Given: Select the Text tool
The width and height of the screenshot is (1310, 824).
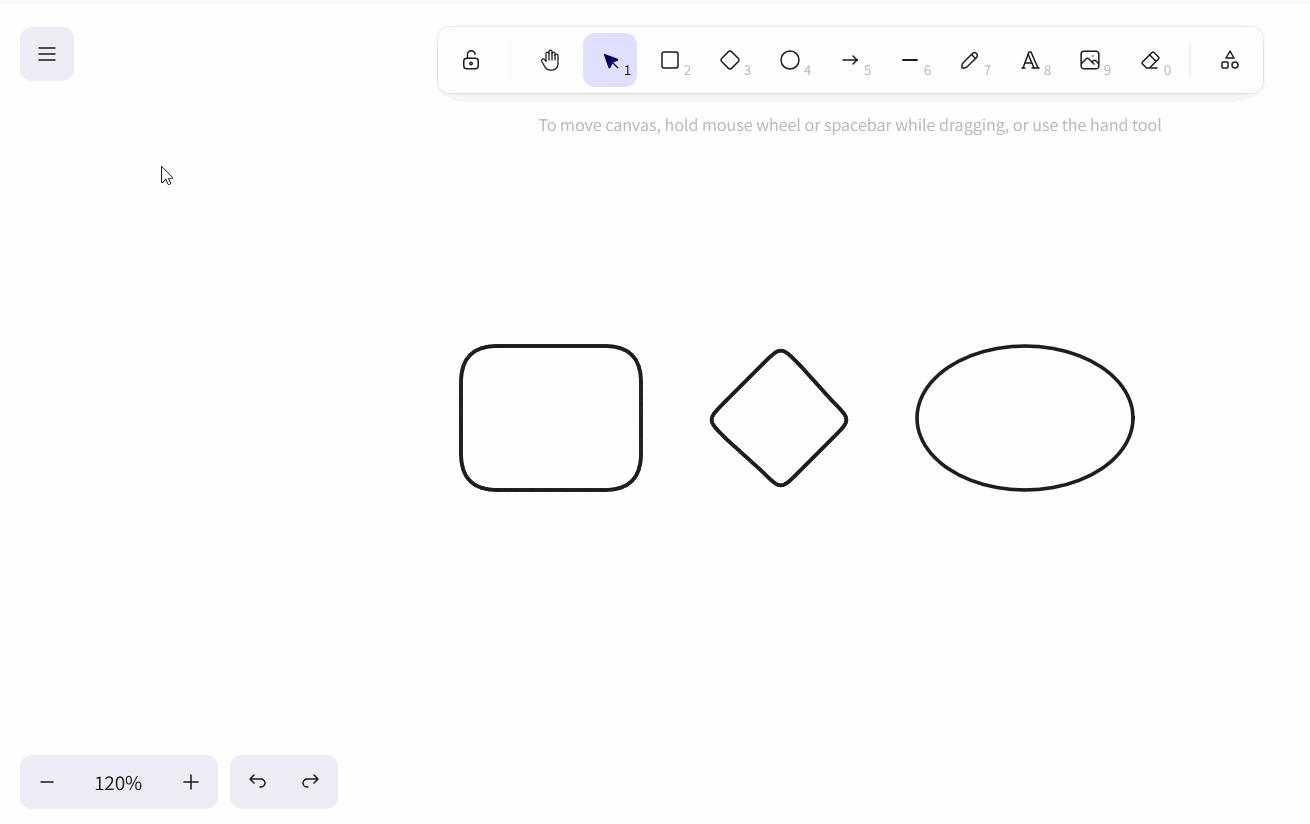Looking at the screenshot, I should click(x=1030, y=60).
